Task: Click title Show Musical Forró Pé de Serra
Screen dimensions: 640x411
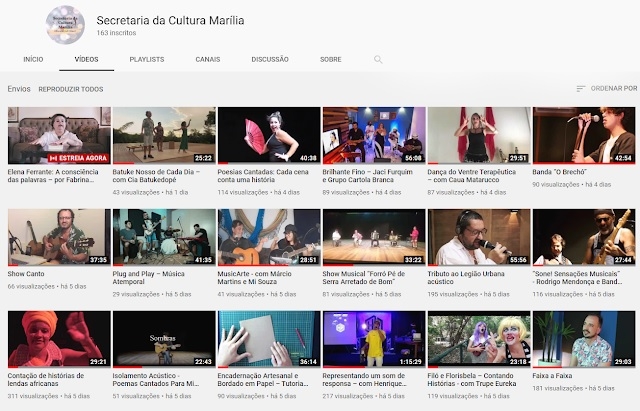Action: tap(364, 278)
